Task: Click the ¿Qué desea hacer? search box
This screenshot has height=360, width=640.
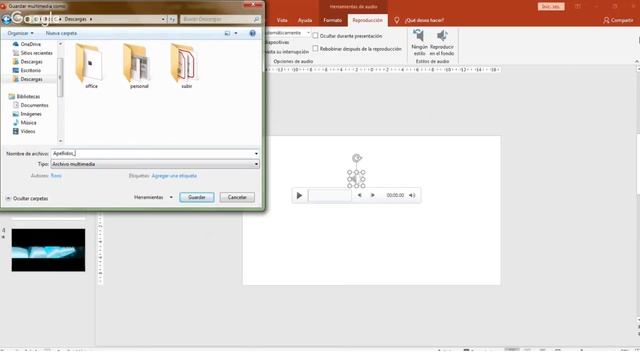Action: 424,20
